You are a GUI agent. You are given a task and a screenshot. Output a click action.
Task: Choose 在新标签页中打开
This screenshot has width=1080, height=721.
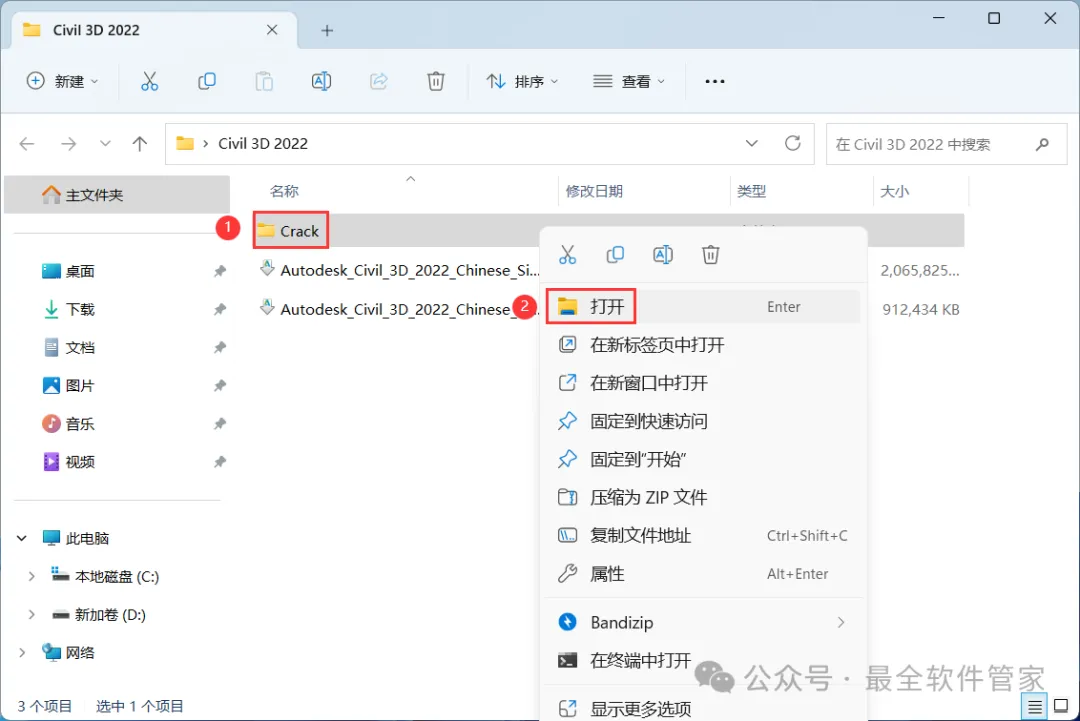pyautogui.click(x=703, y=344)
